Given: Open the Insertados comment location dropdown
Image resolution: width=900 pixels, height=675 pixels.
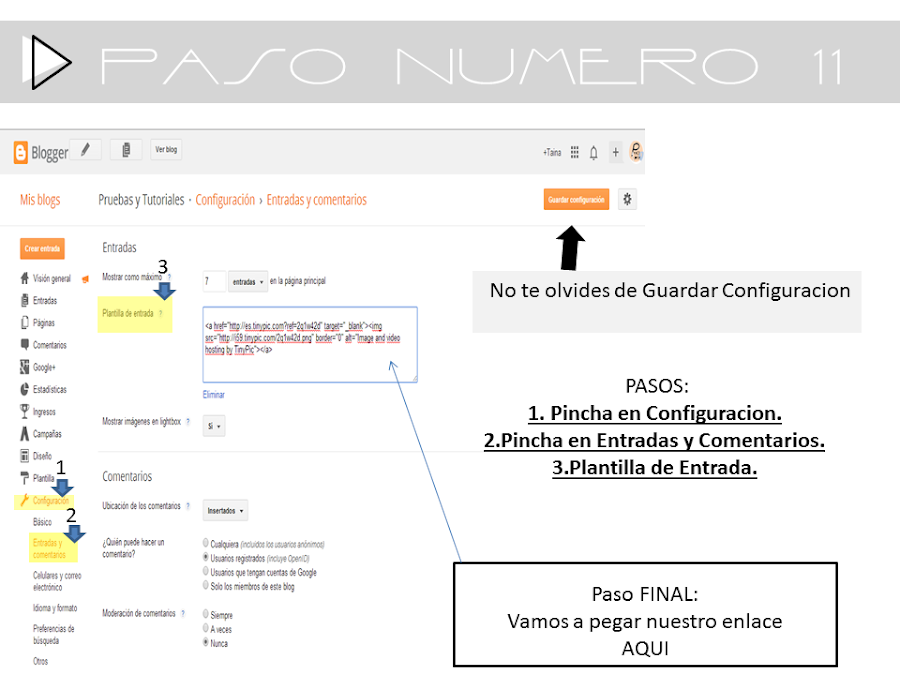Looking at the screenshot, I should (225, 510).
